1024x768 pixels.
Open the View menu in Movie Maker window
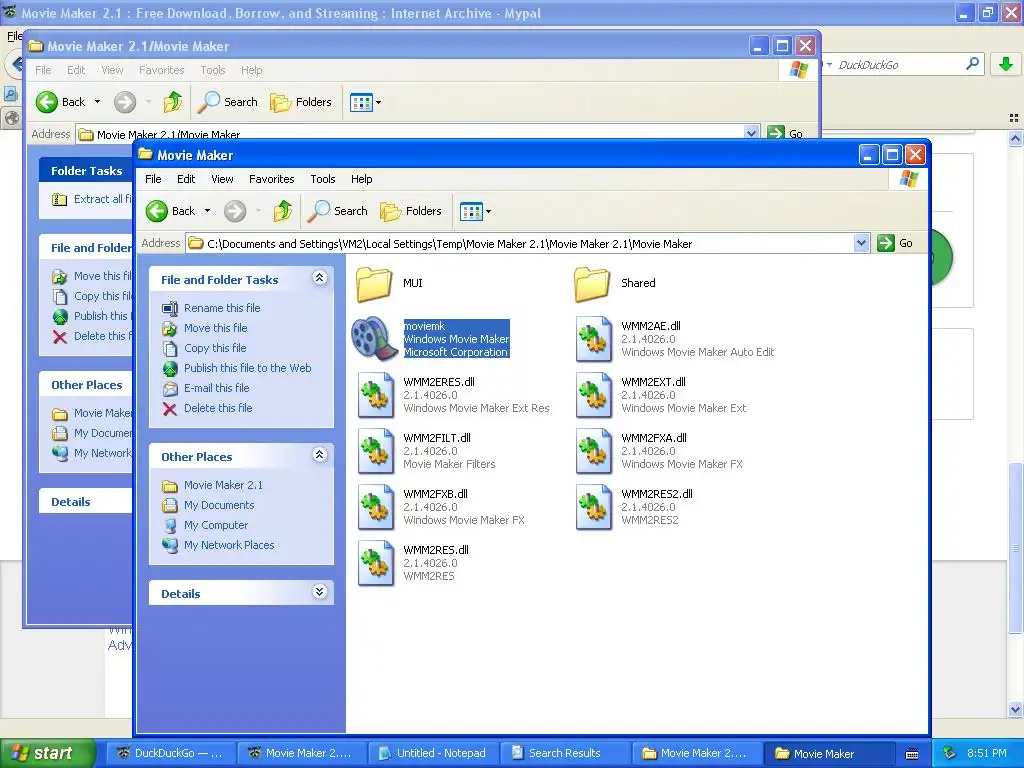tap(222, 179)
